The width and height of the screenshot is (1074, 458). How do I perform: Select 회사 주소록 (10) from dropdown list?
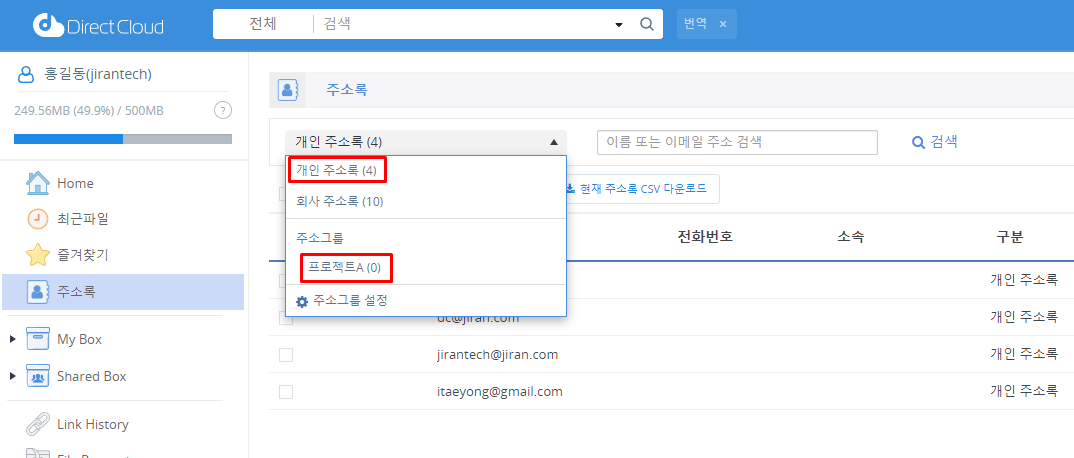tap(339, 201)
